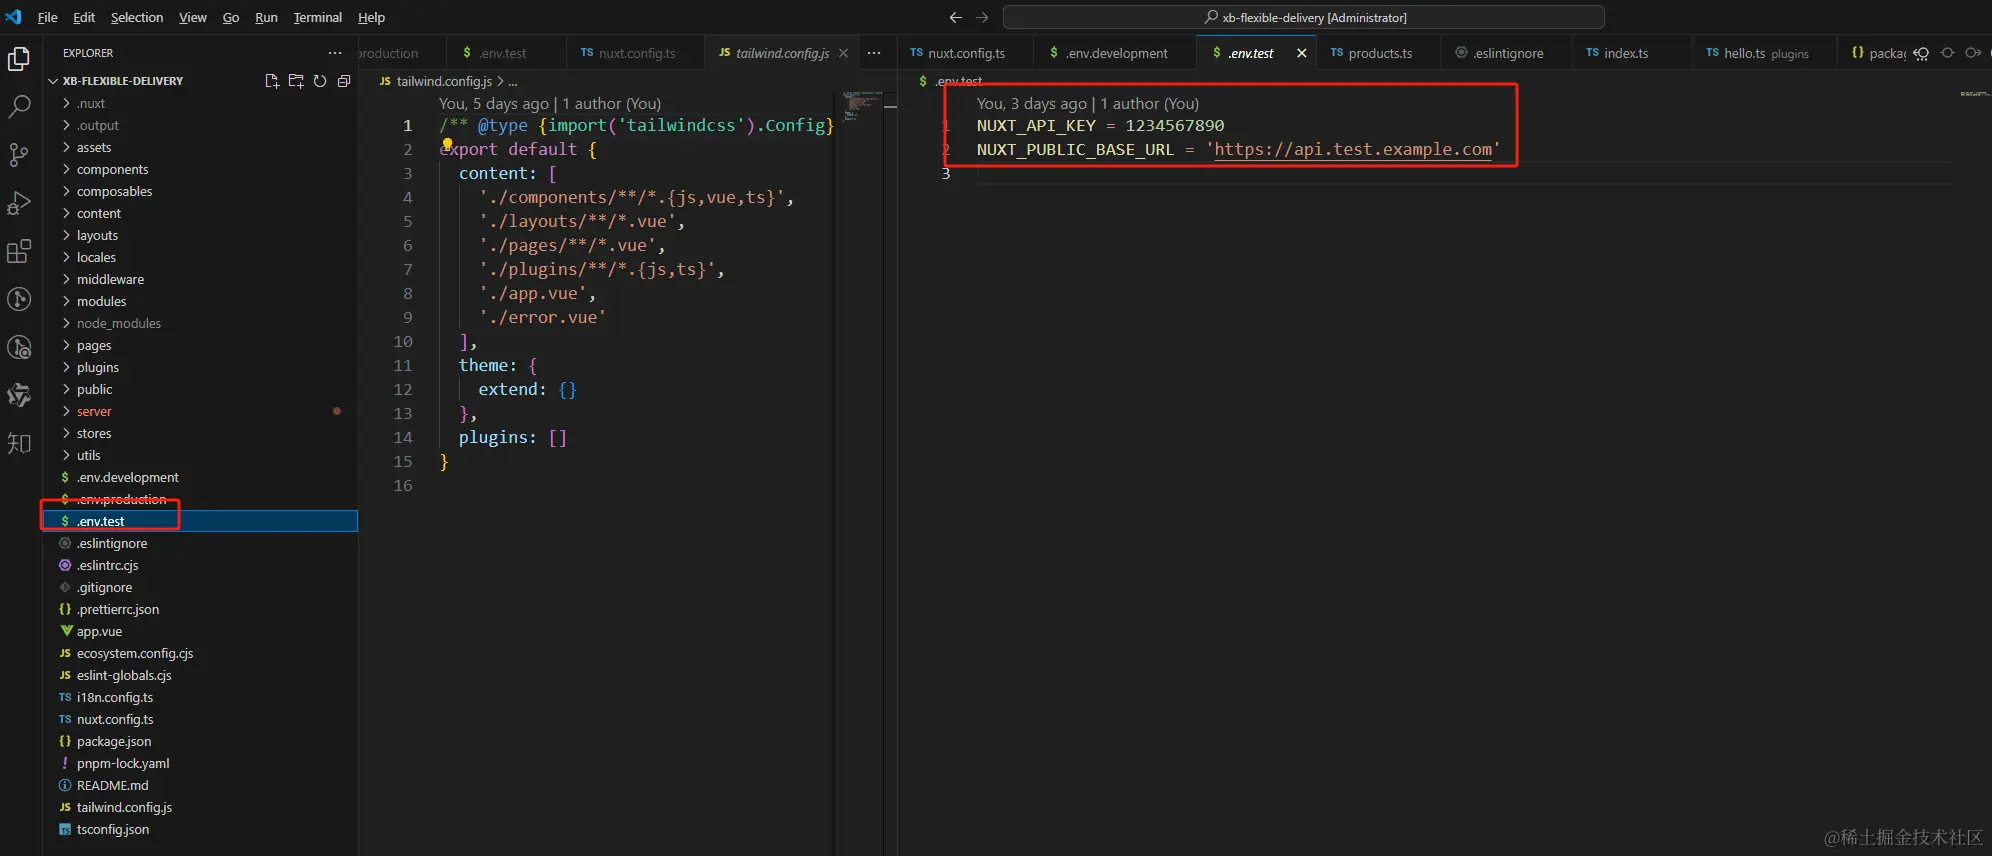Open the Run and Debug view

tap(19, 203)
